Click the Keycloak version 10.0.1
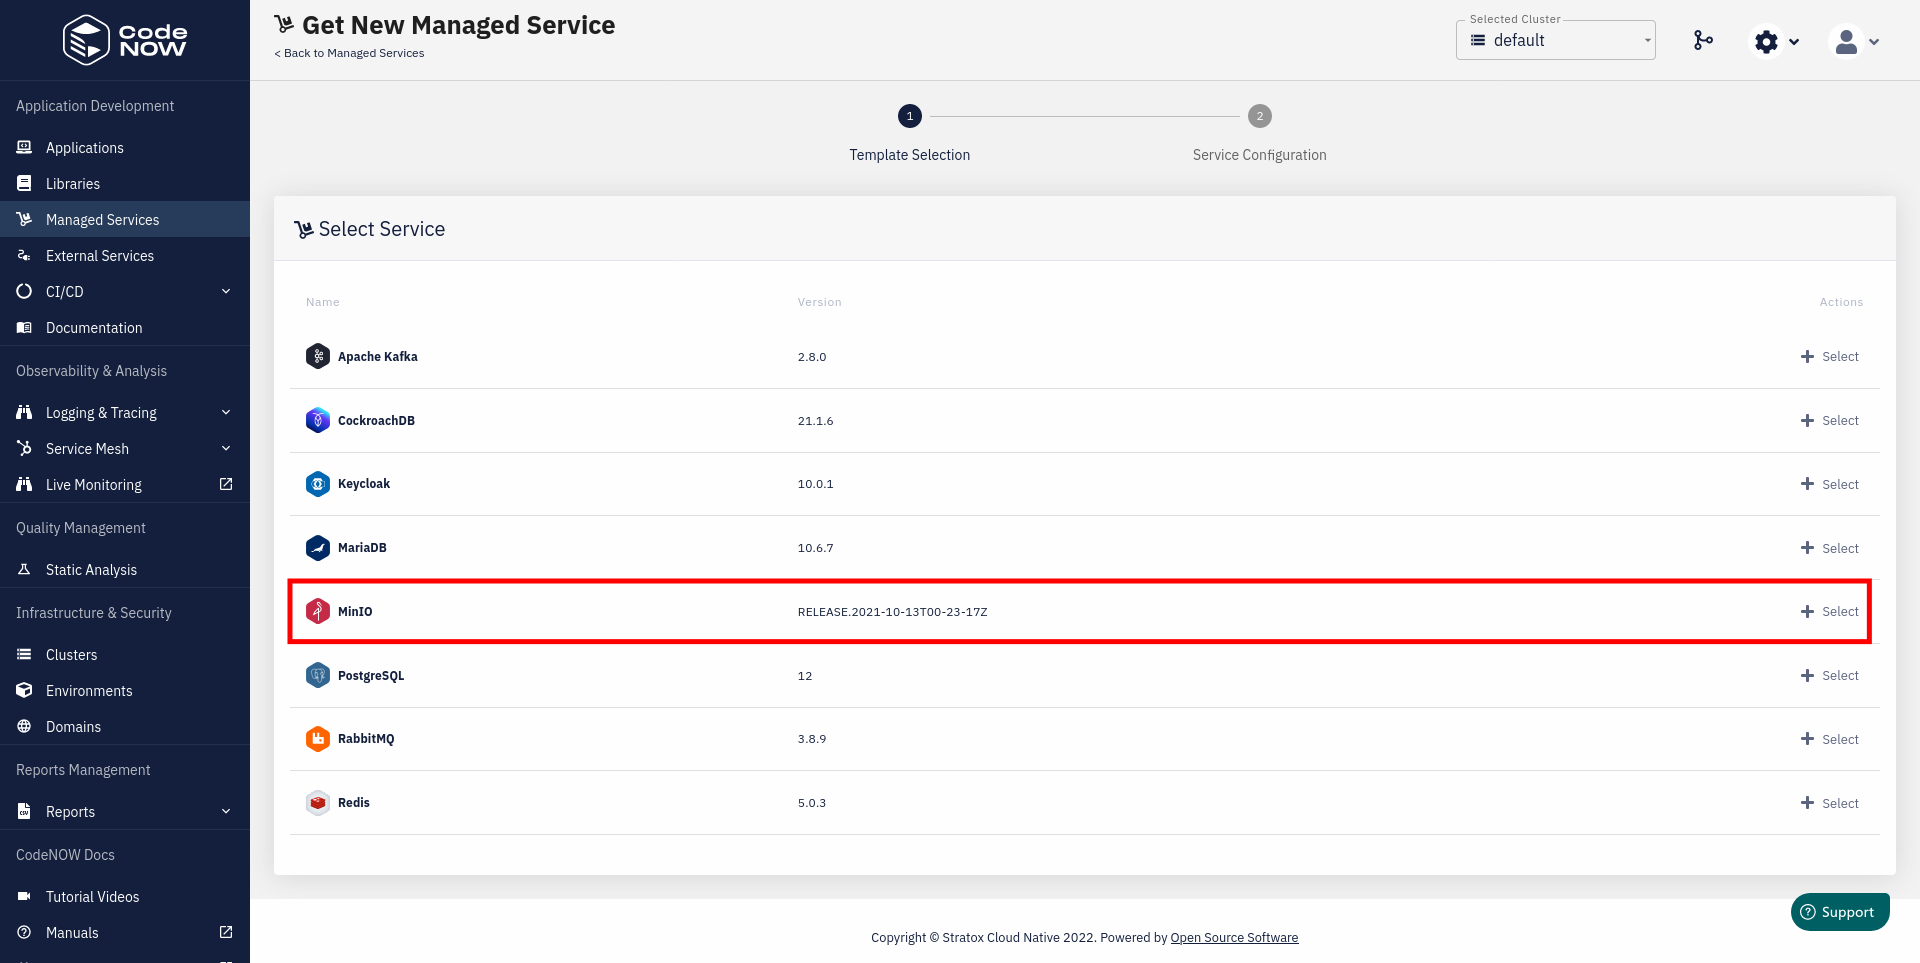 [815, 484]
